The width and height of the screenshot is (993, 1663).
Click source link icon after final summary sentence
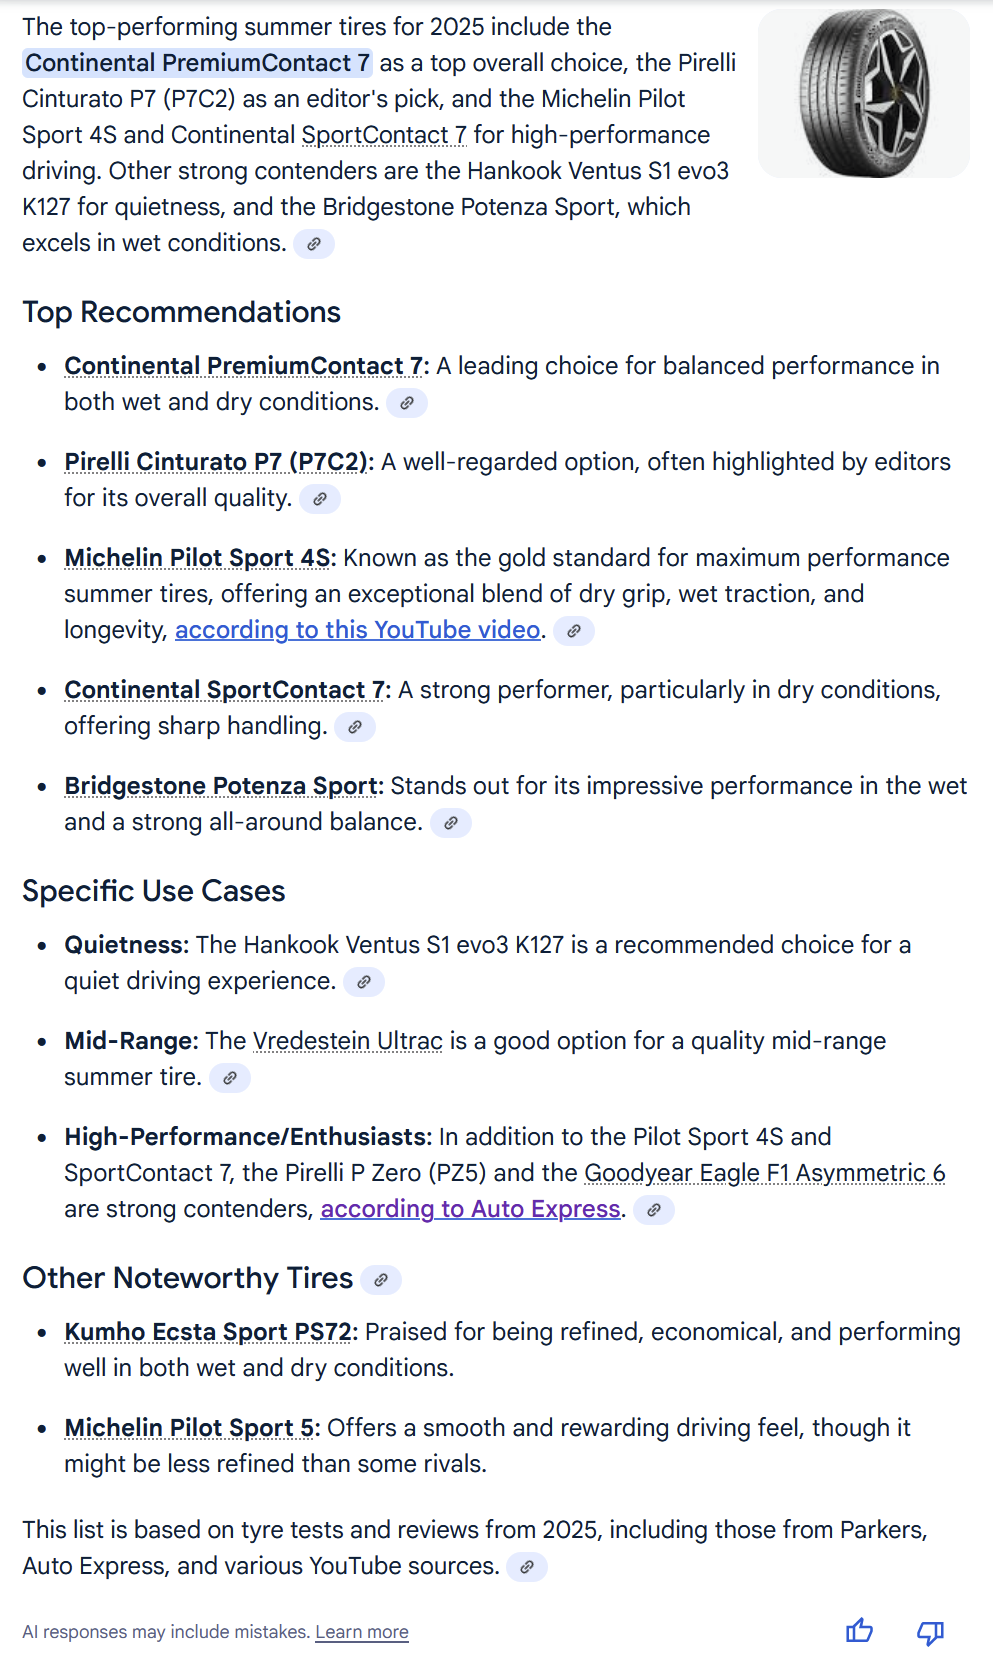(527, 1567)
